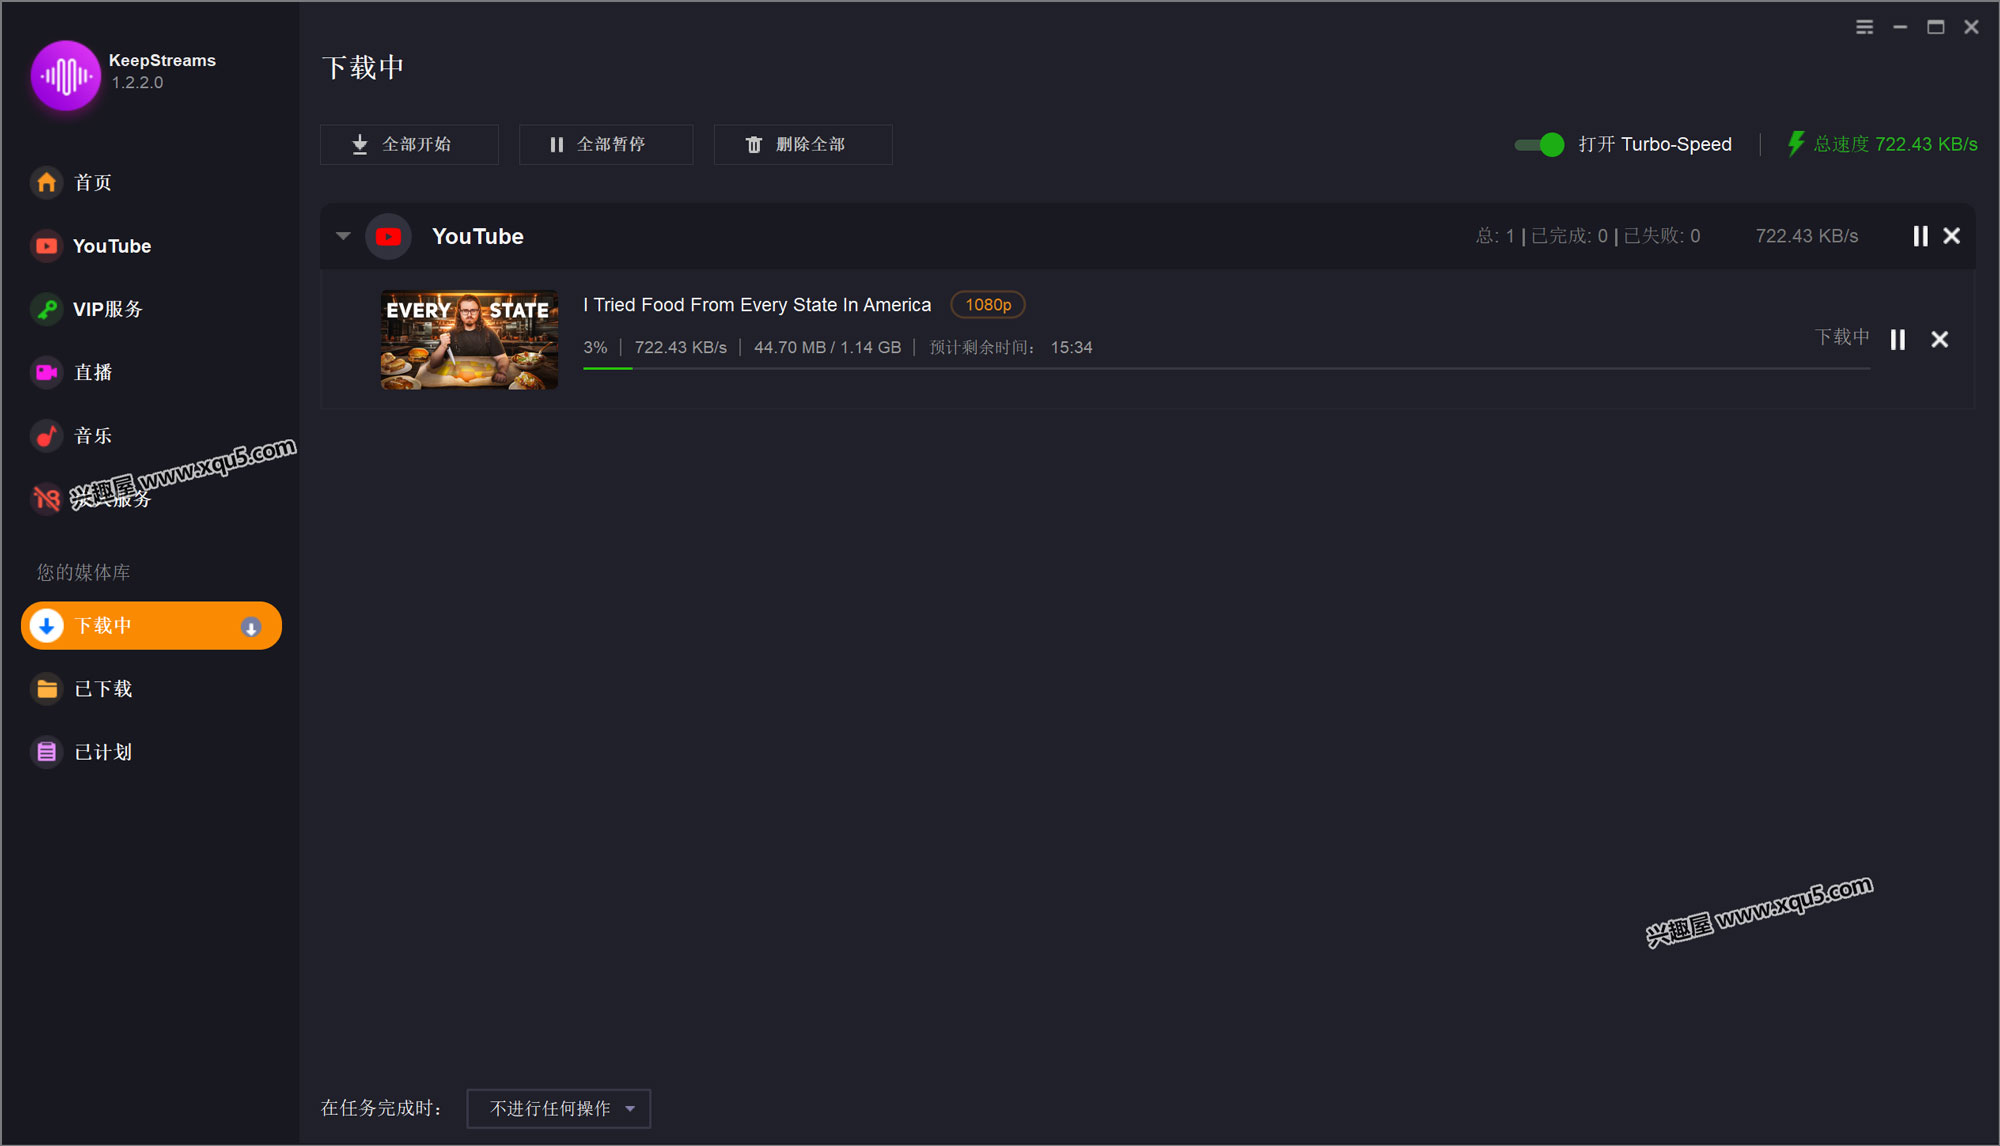Screen dimensions: 2000x1146
Task: Open the 不进行任何操作 completion dropdown
Action: [559, 1109]
